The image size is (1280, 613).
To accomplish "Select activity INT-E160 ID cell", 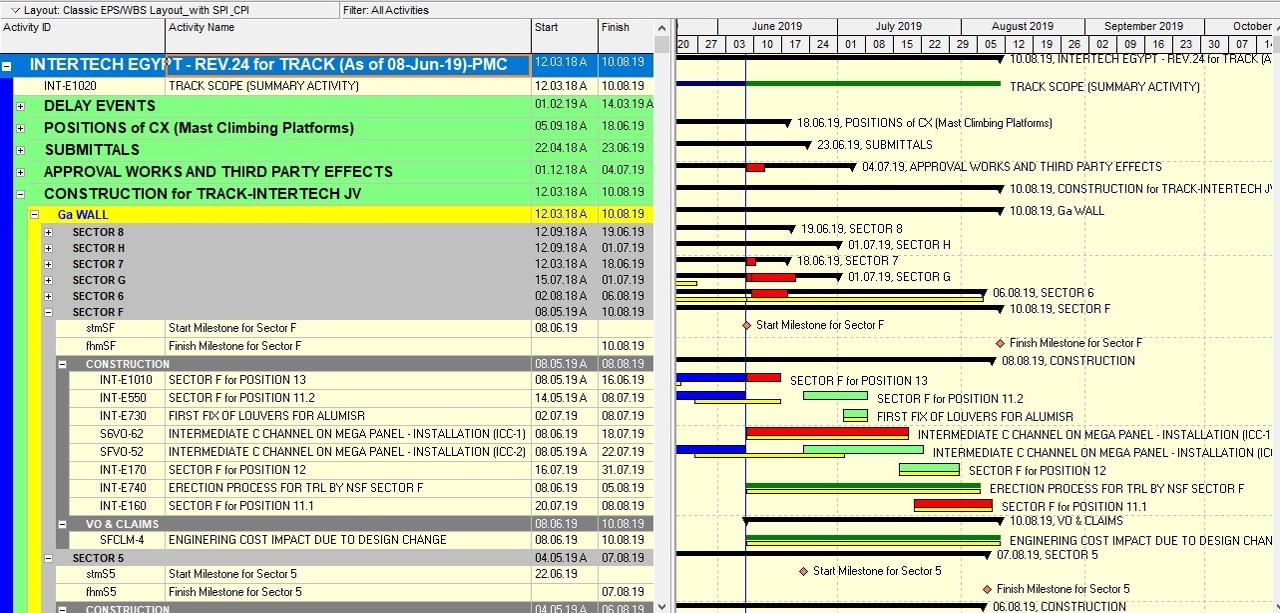I will 118,506.
